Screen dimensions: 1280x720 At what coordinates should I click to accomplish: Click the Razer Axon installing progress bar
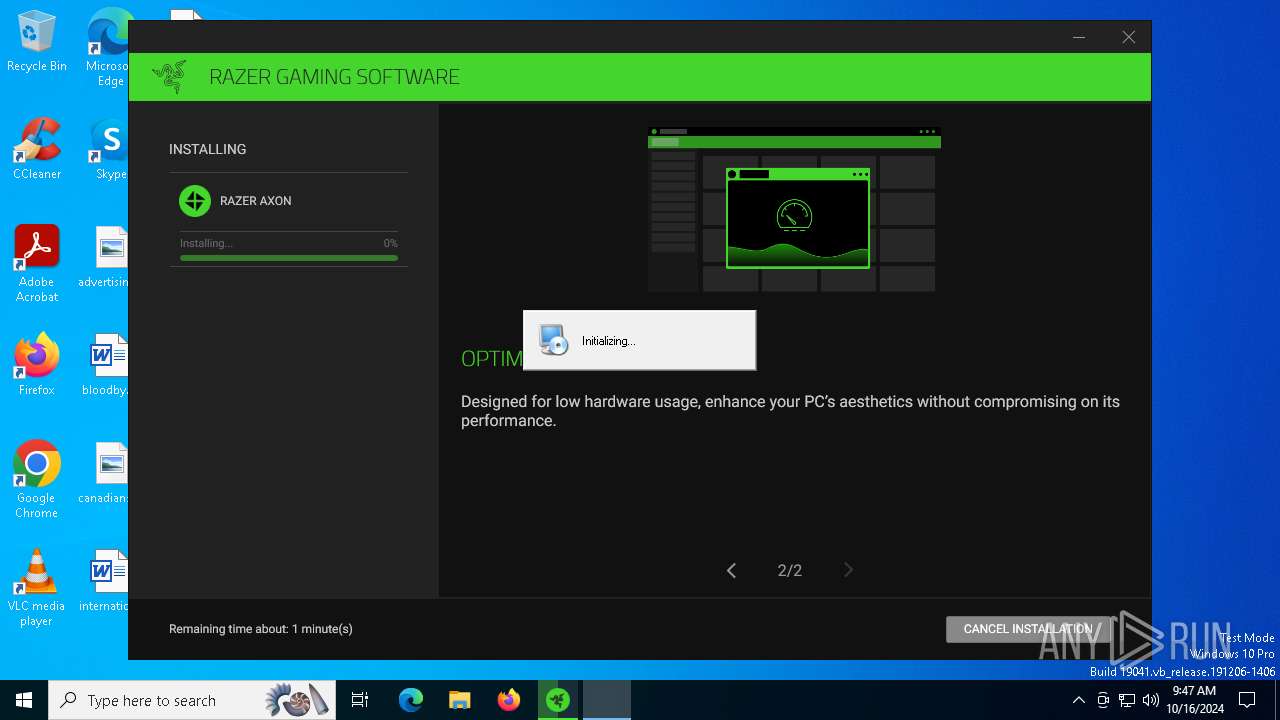pyautogui.click(x=289, y=258)
